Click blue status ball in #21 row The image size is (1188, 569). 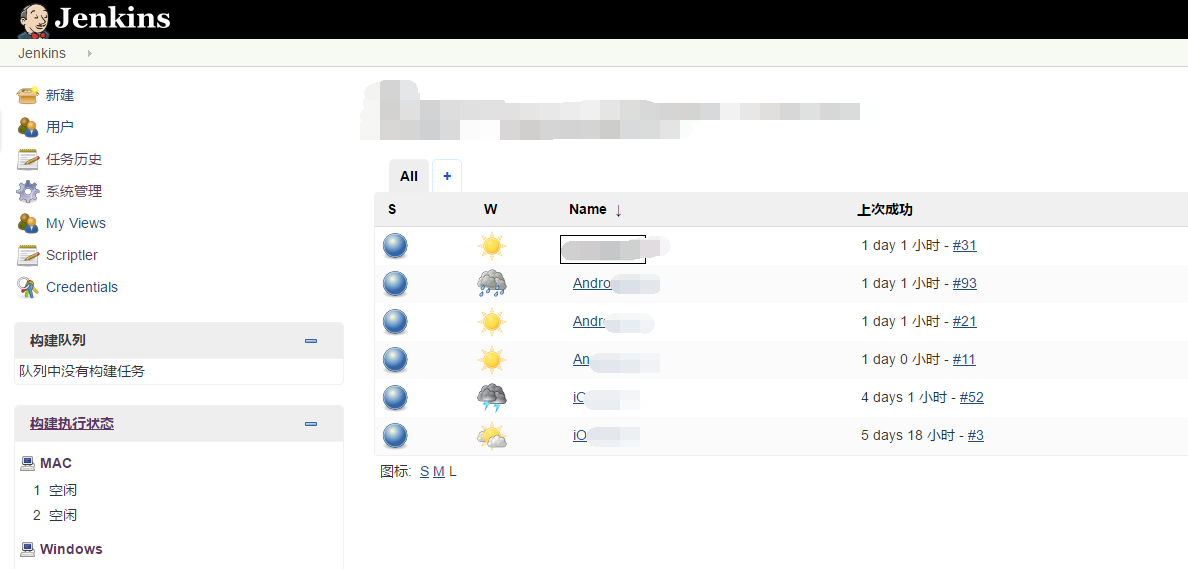pos(395,321)
